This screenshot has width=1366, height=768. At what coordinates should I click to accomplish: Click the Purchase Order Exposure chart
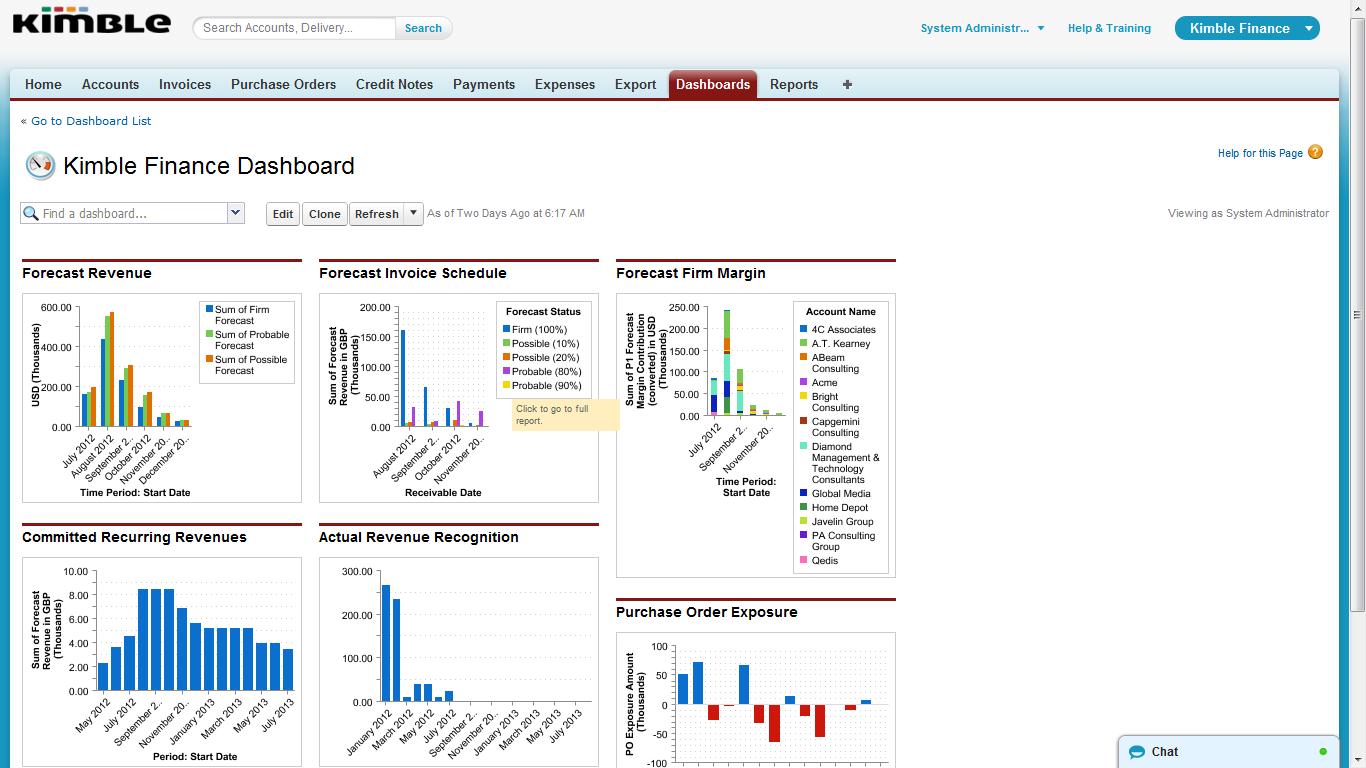(756, 700)
